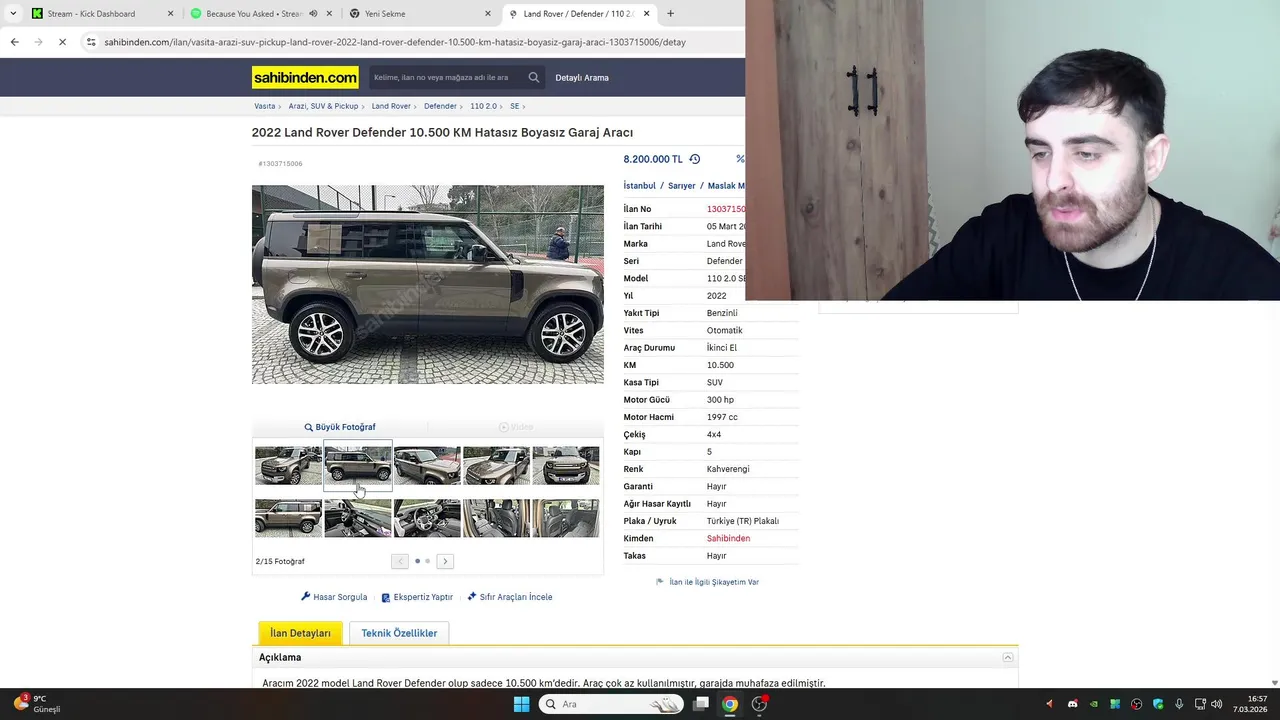Mute audio on the Because You Asked tab
Image resolution: width=1280 pixels, height=720 pixels.
click(x=313, y=14)
